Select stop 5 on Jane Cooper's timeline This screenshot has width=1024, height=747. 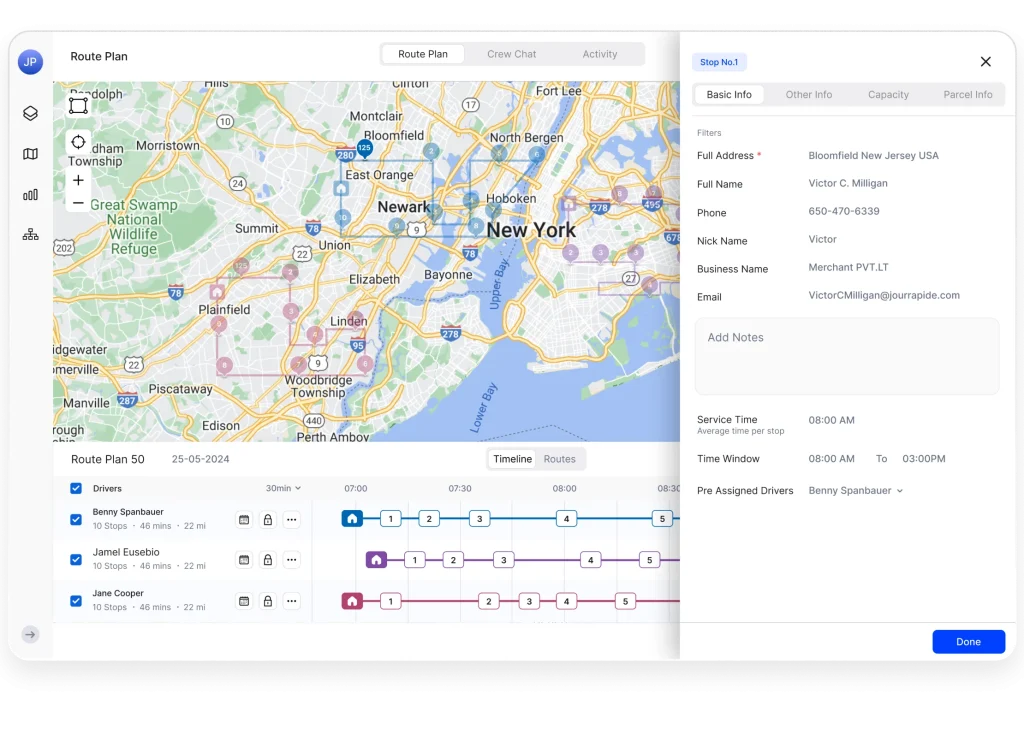(x=625, y=601)
